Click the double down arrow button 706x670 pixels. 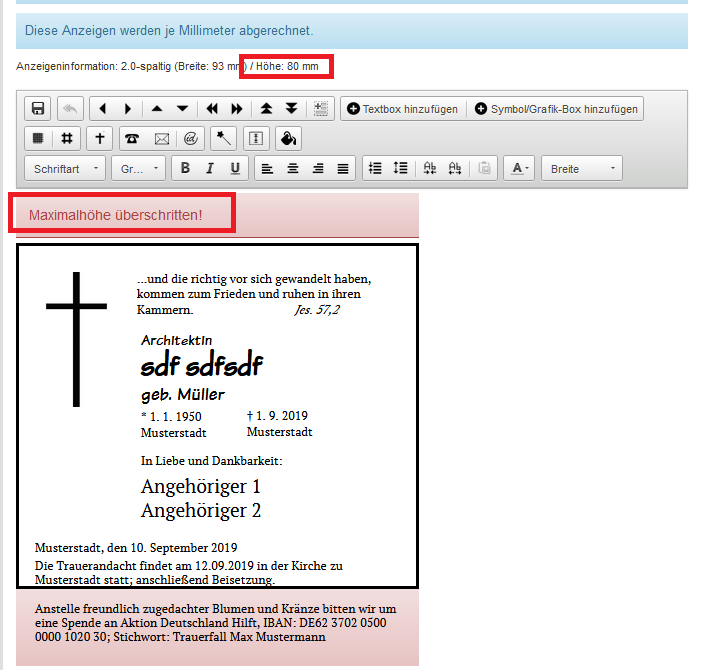coord(292,109)
